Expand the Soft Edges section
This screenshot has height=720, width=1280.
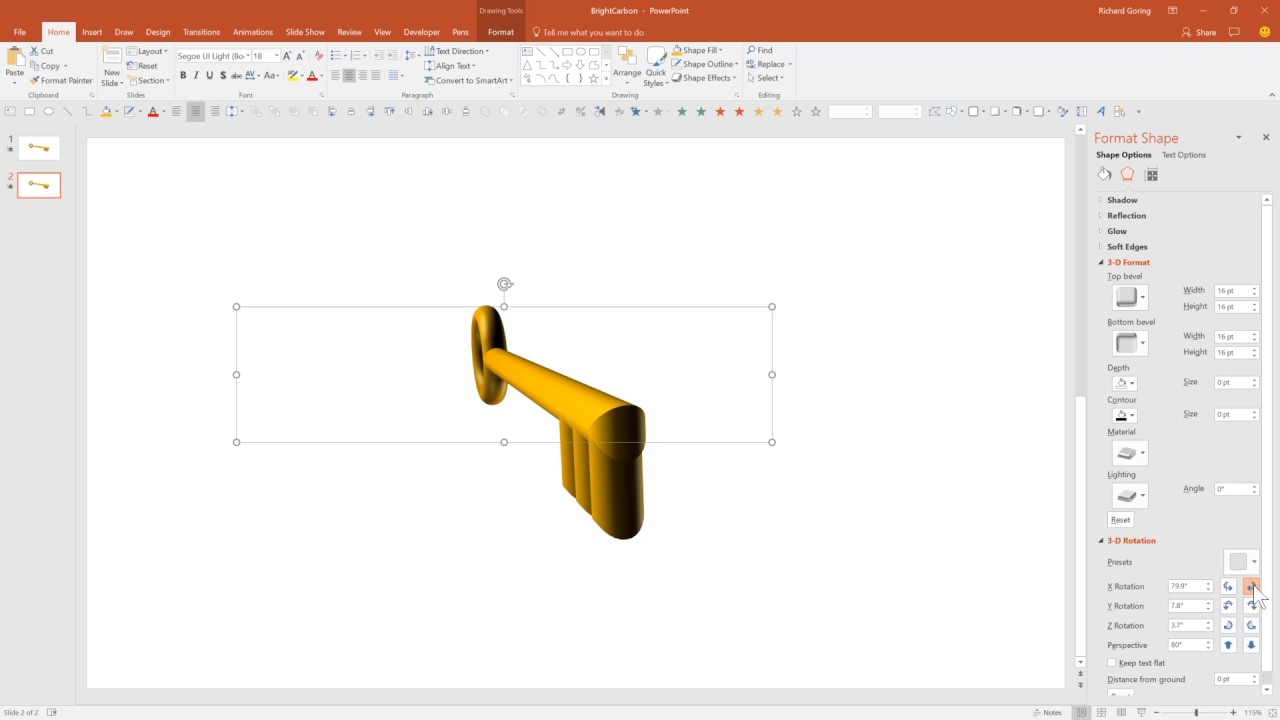[1127, 247]
